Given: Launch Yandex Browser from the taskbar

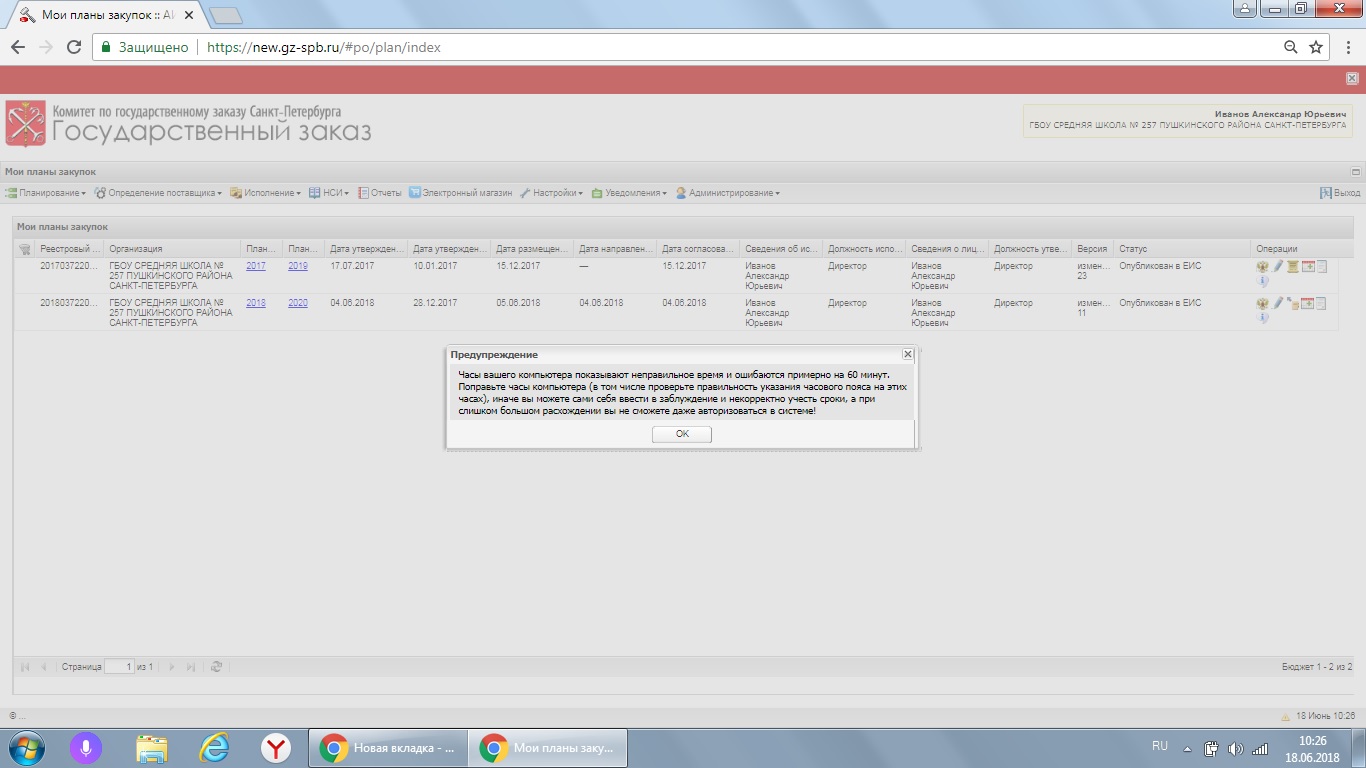Looking at the screenshot, I should [x=276, y=748].
